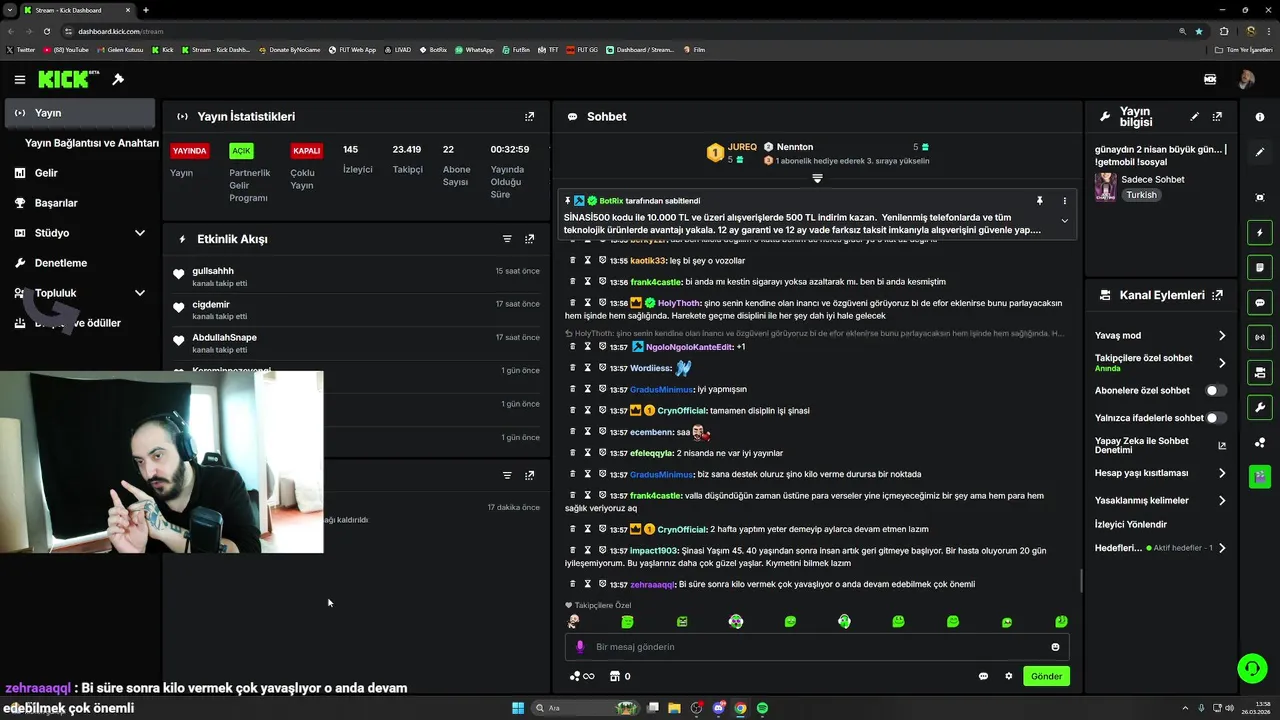
Task: Click İzleyici Yönlendir
Action: (1131, 524)
